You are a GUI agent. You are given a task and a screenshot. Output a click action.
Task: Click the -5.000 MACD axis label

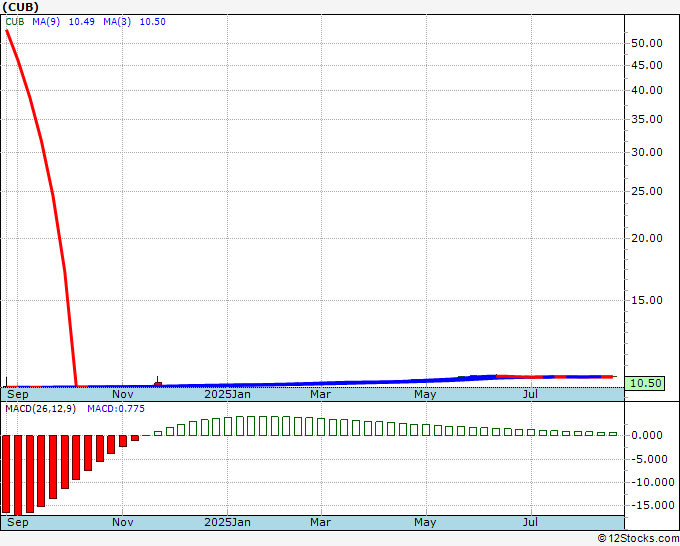point(649,459)
